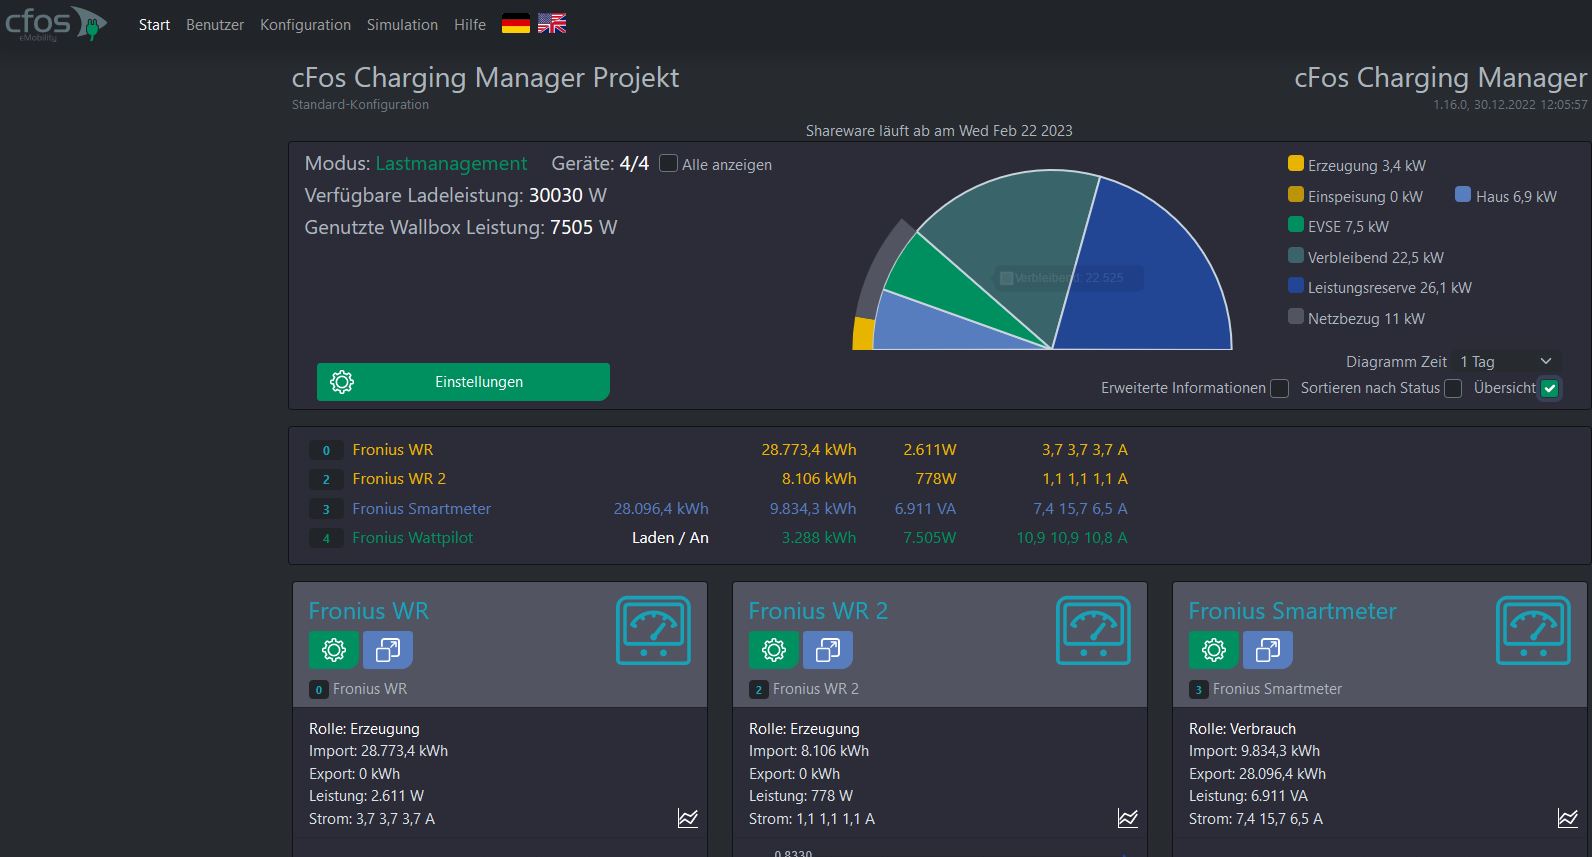The image size is (1592, 857).
Task: Click device number 0 badge in overview list
Action: (x=326, y=450)
